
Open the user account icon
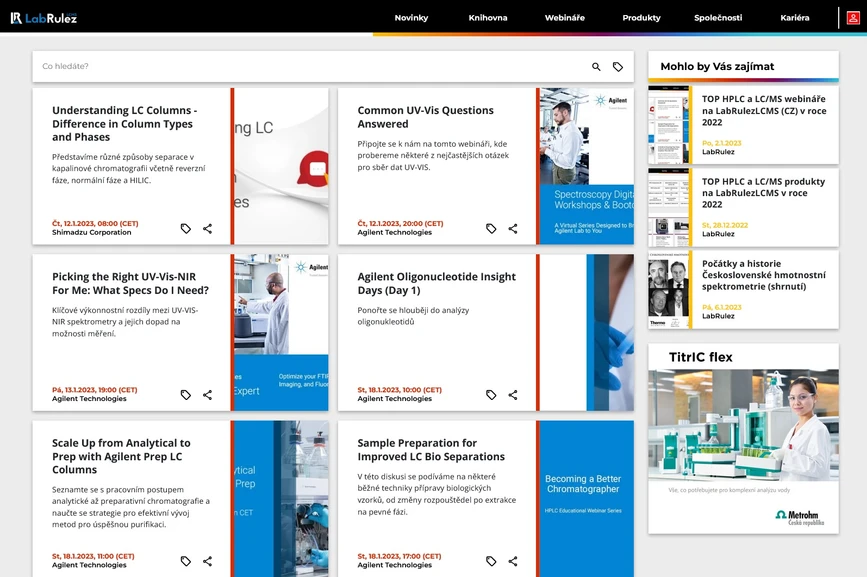(x=853, y=18)
